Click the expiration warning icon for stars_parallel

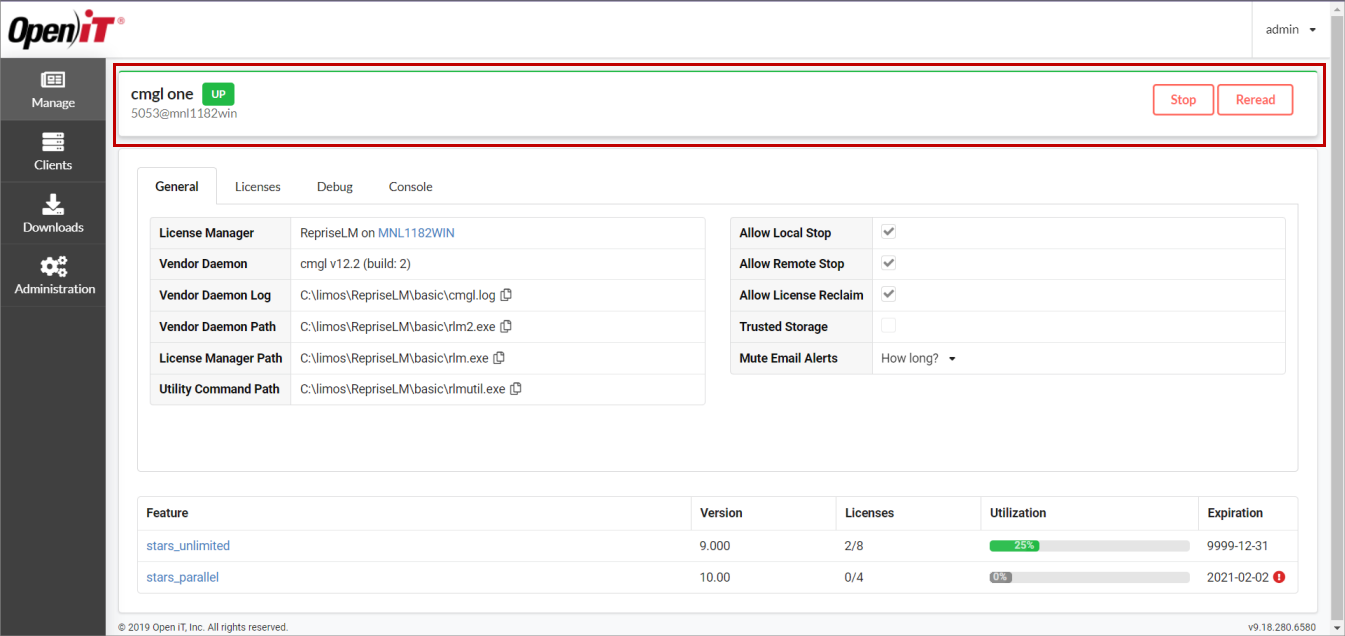pos(1279,577)
